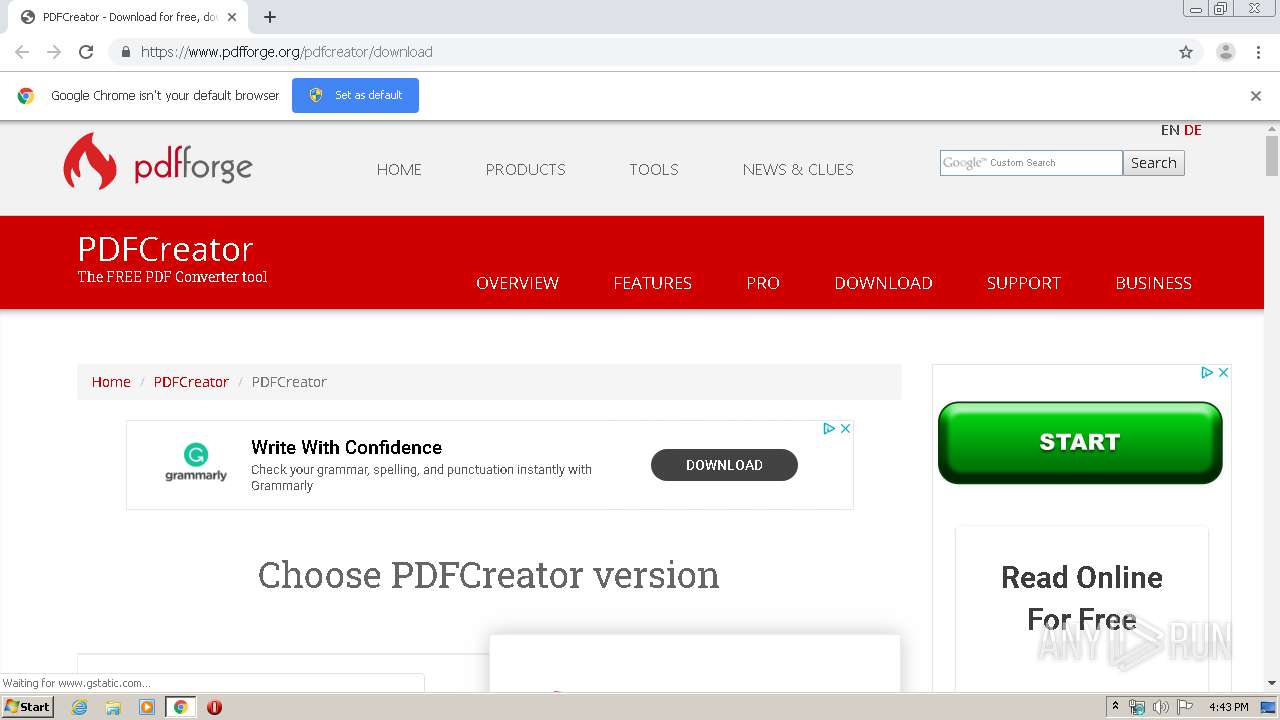
Task: Click the Chrome taskbar icon
Action: click(x=180, y=707)
